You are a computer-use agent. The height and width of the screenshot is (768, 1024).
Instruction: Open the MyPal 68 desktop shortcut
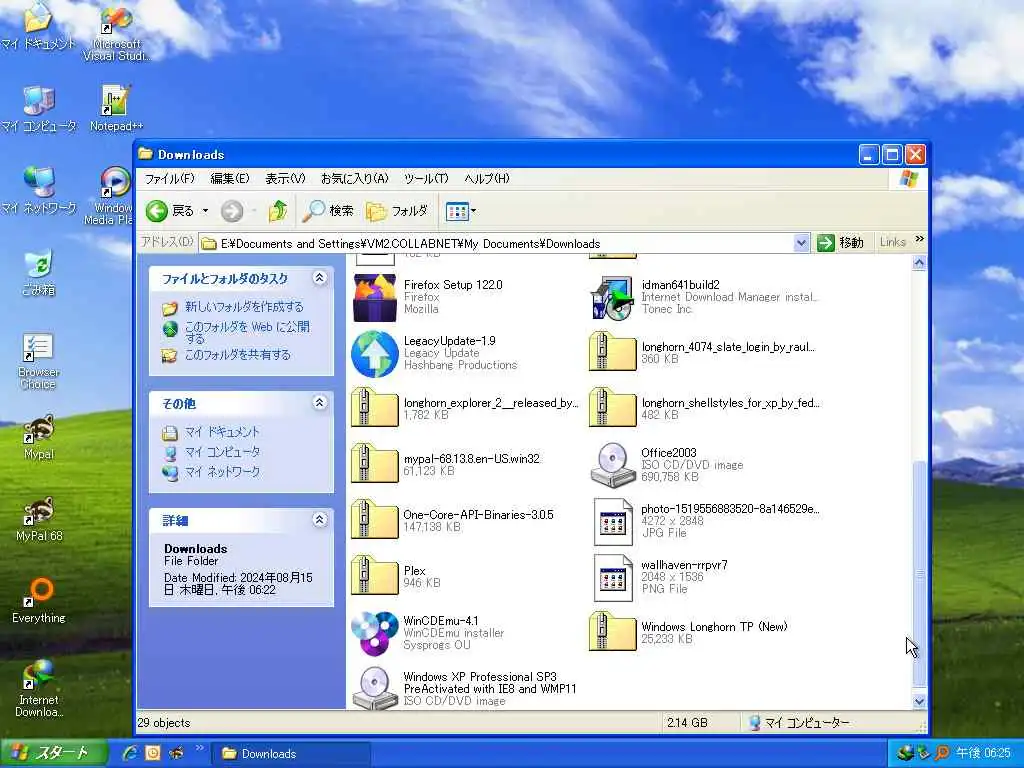coord(39,519)
